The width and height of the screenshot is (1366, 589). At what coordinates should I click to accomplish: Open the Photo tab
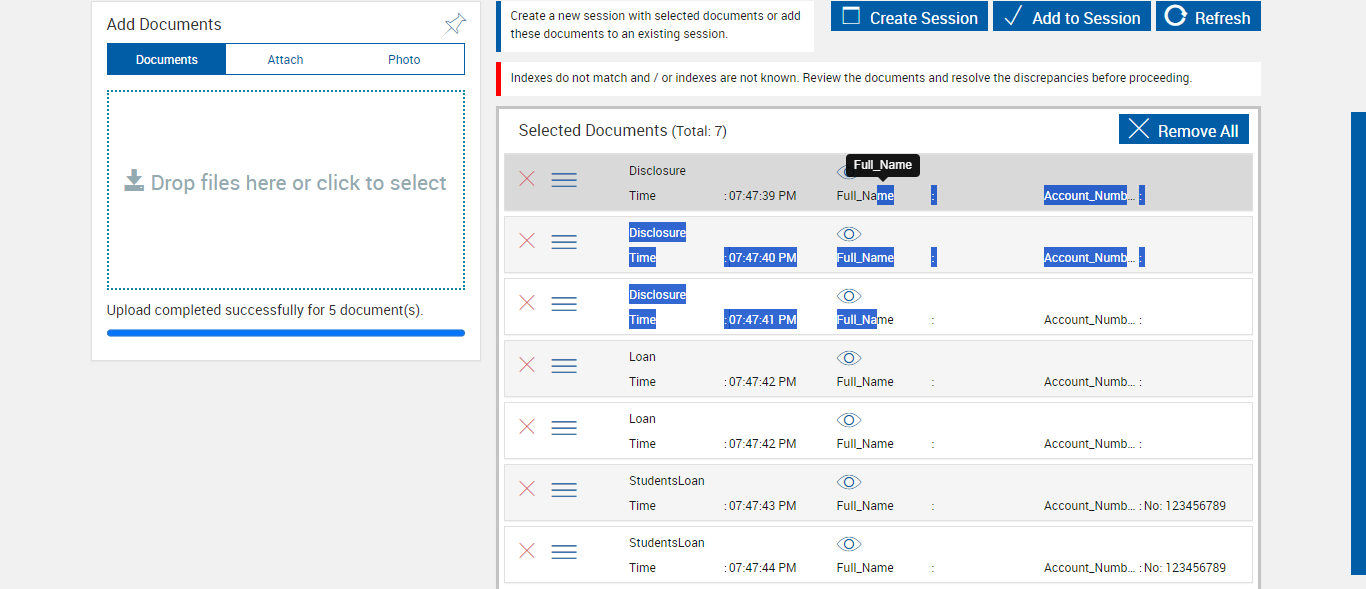(404, 60)
